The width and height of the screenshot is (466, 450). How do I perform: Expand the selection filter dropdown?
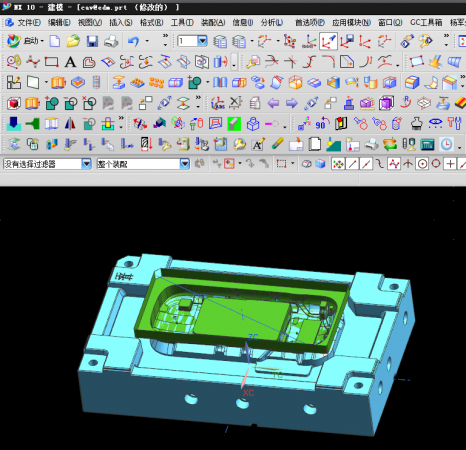click(86, 164)
